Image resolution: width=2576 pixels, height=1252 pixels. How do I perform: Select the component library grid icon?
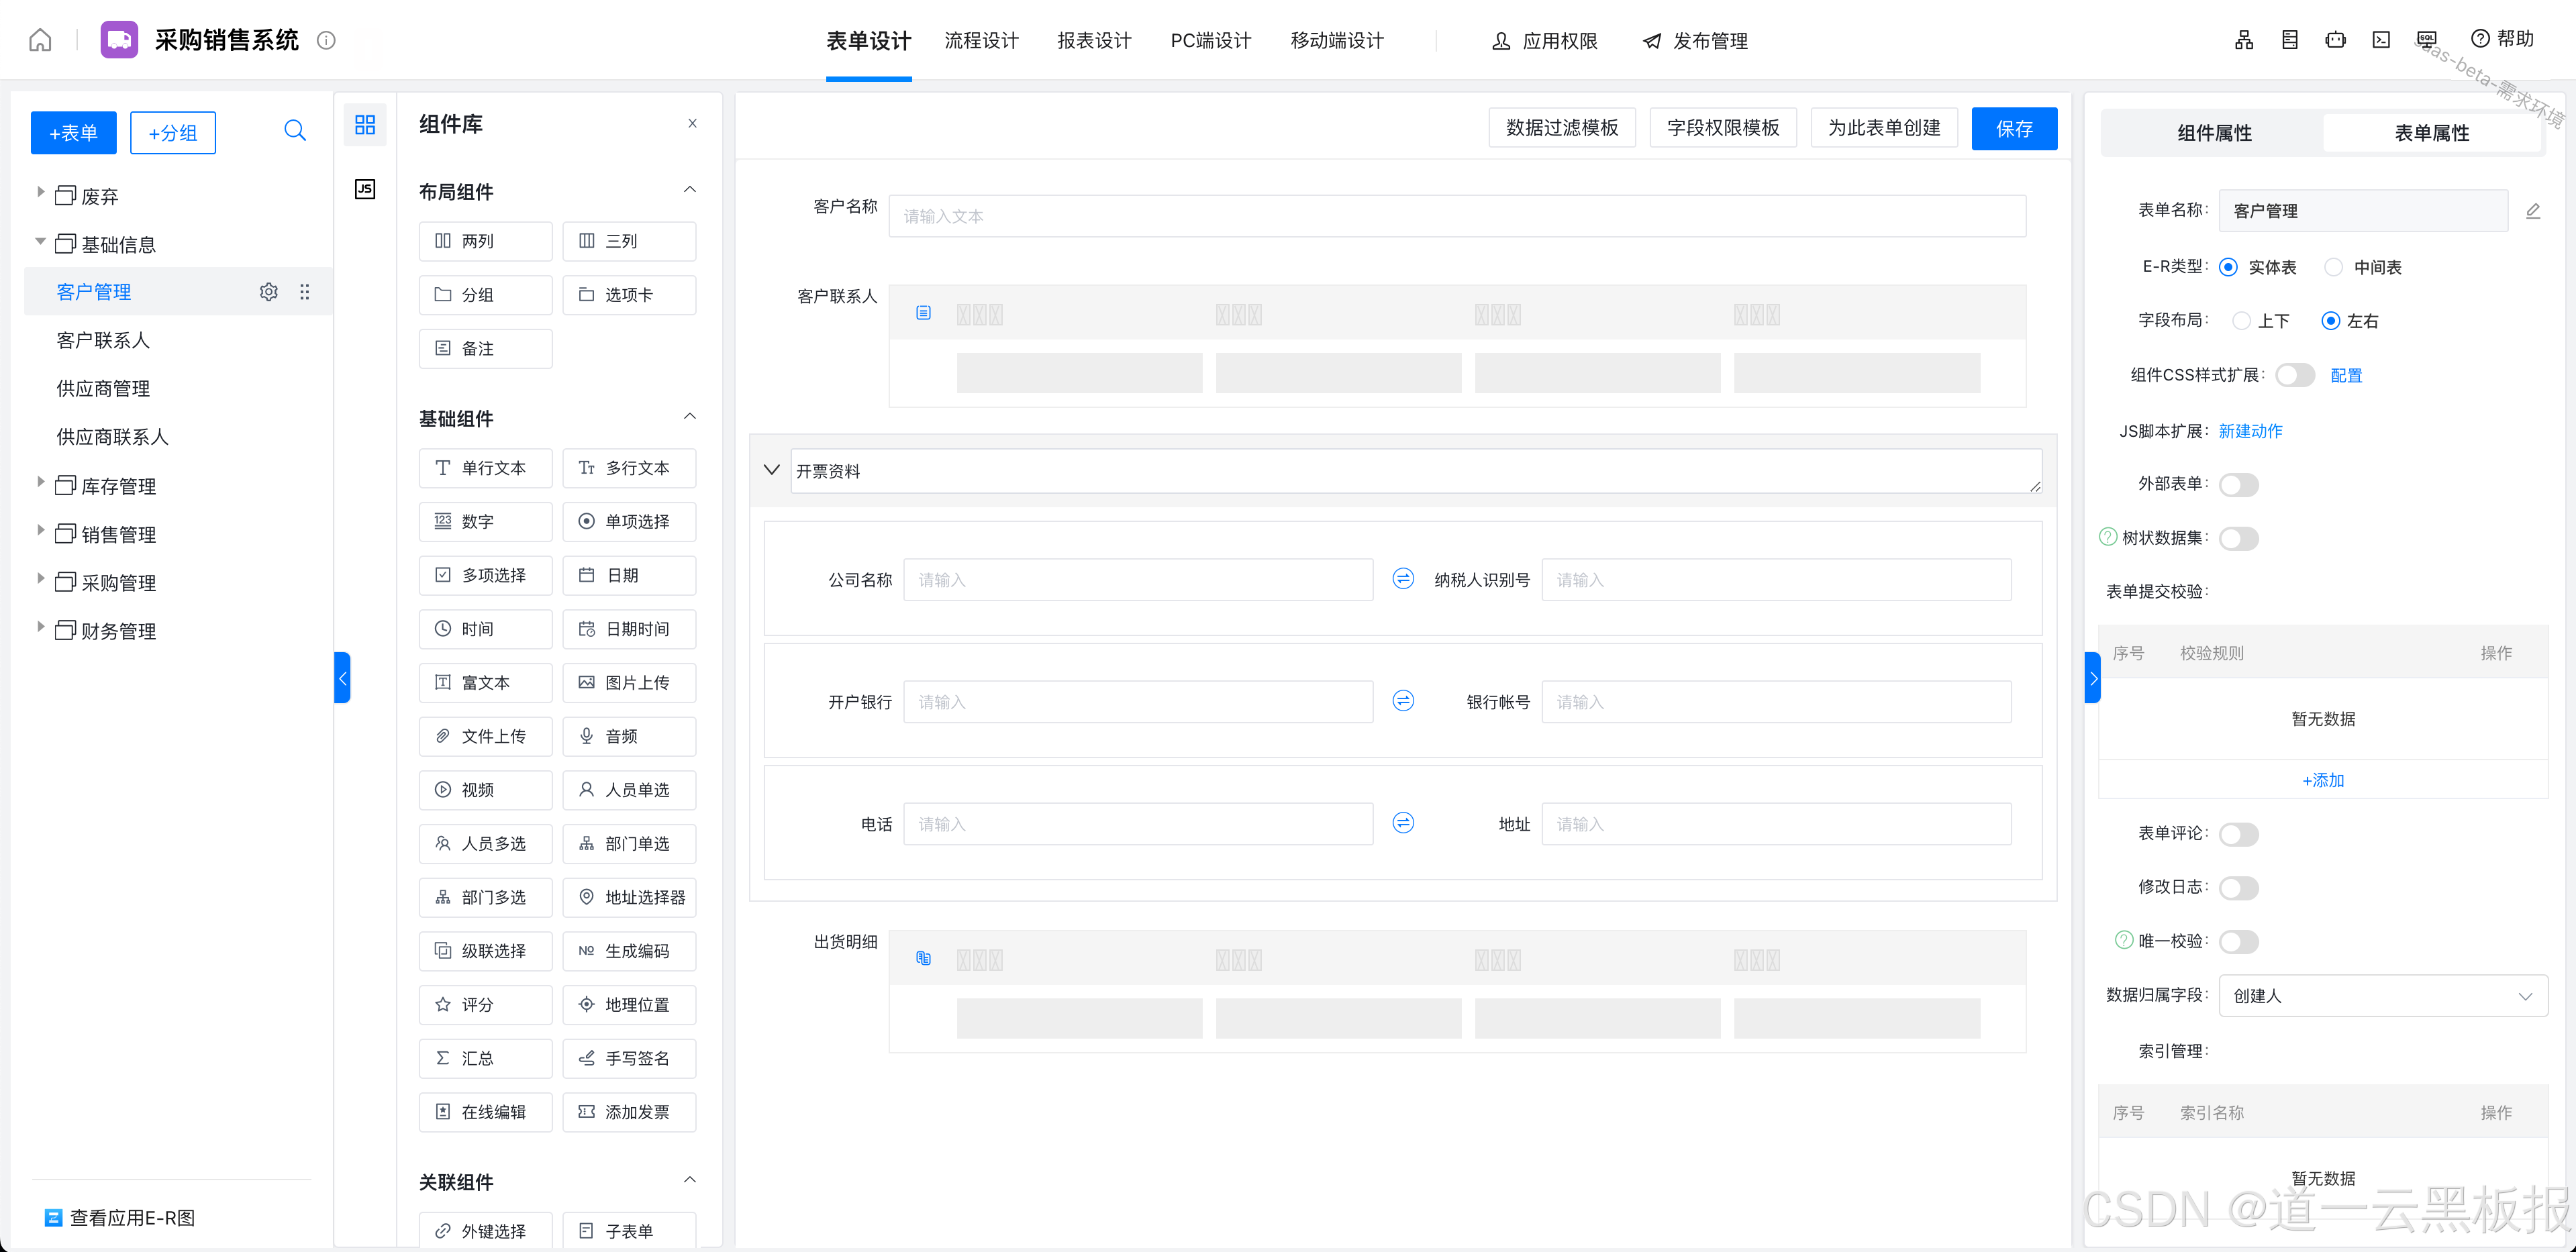tap(365, 124)
